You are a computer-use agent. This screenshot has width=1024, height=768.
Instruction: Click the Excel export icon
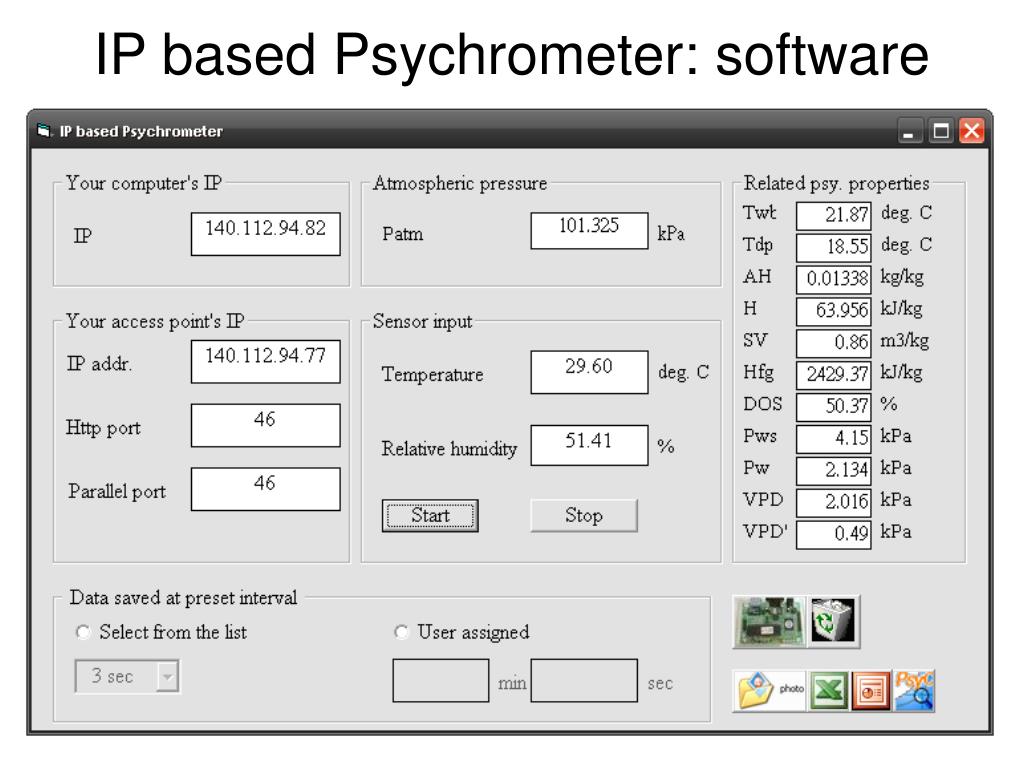(x=829, y=691)
